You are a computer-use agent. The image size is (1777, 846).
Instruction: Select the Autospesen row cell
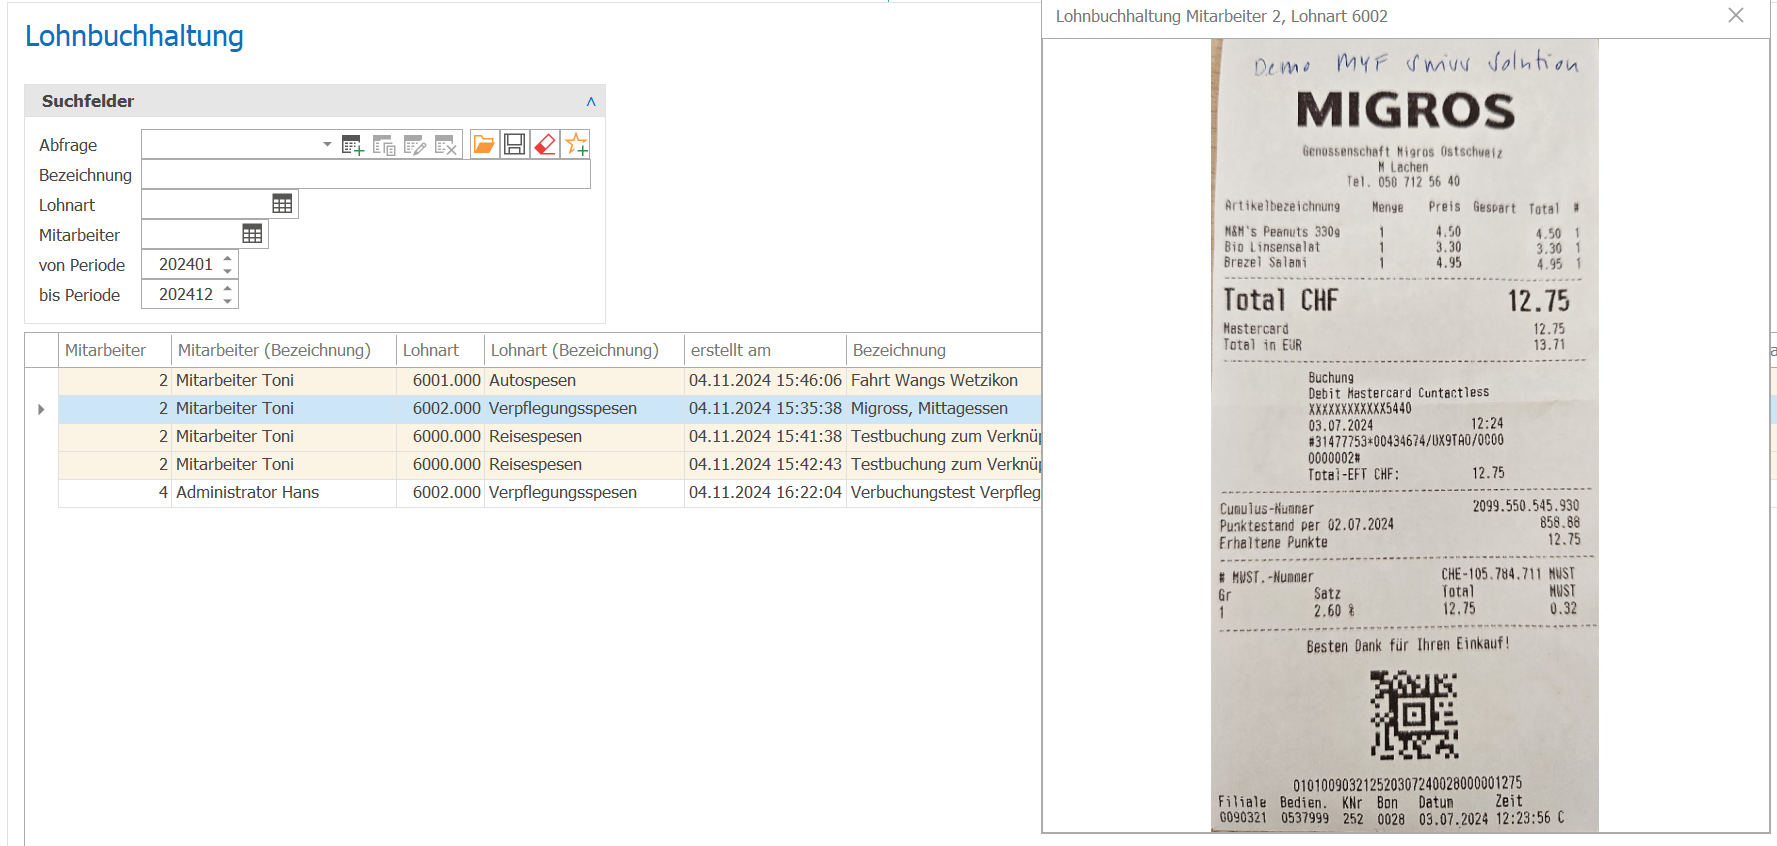tap(584, 380)
